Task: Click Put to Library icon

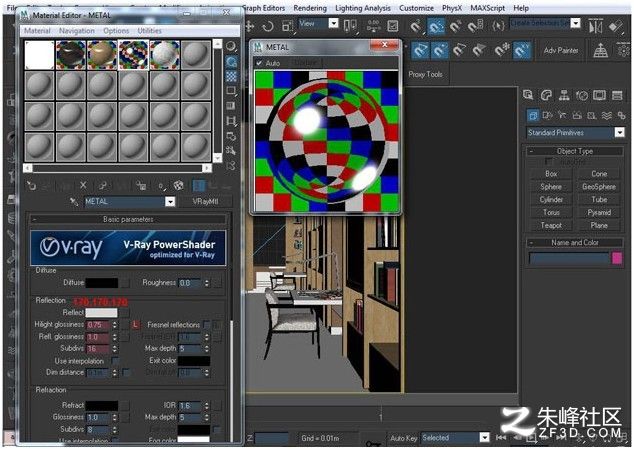Action: [x=141, y=186]
